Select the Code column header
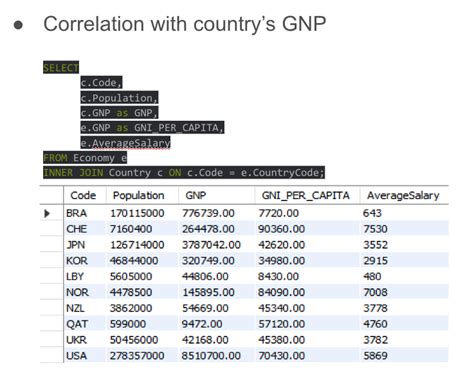Screen dimensions: 474x377 (x=85, y=195)
